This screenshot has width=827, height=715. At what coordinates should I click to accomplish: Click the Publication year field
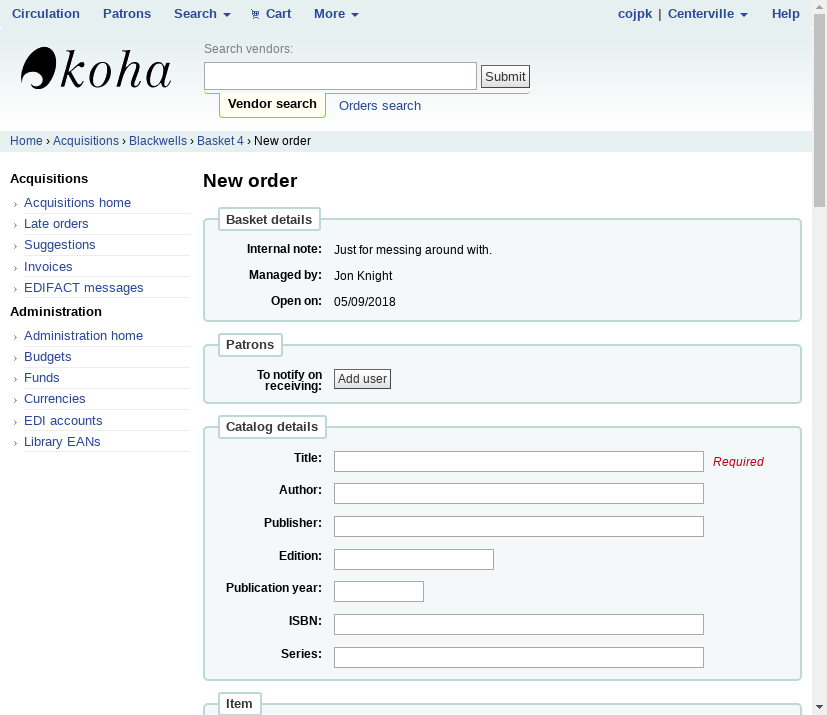(x=378, y=591)
